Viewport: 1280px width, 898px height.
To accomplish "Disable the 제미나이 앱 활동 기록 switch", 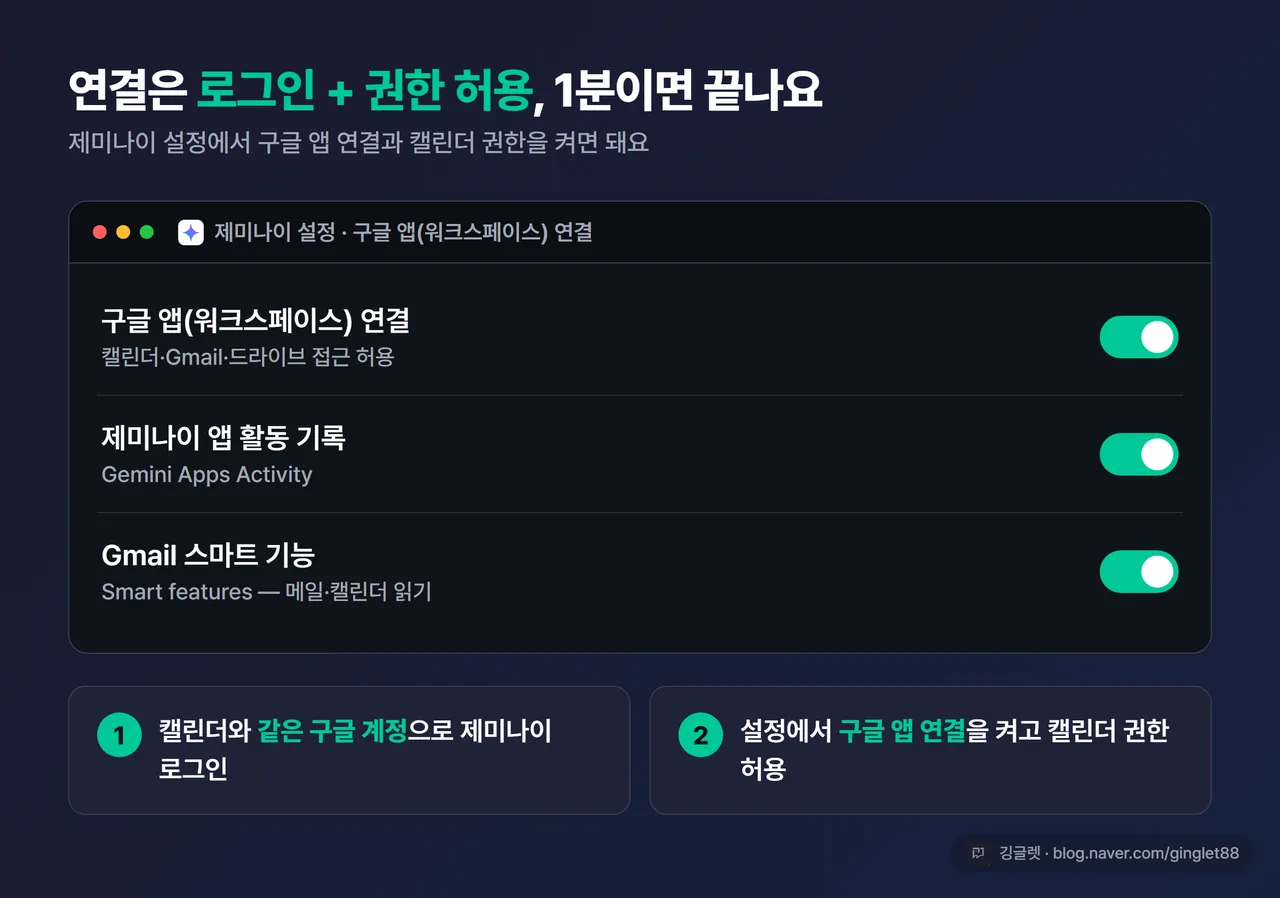I will [x=1139, y=454].
